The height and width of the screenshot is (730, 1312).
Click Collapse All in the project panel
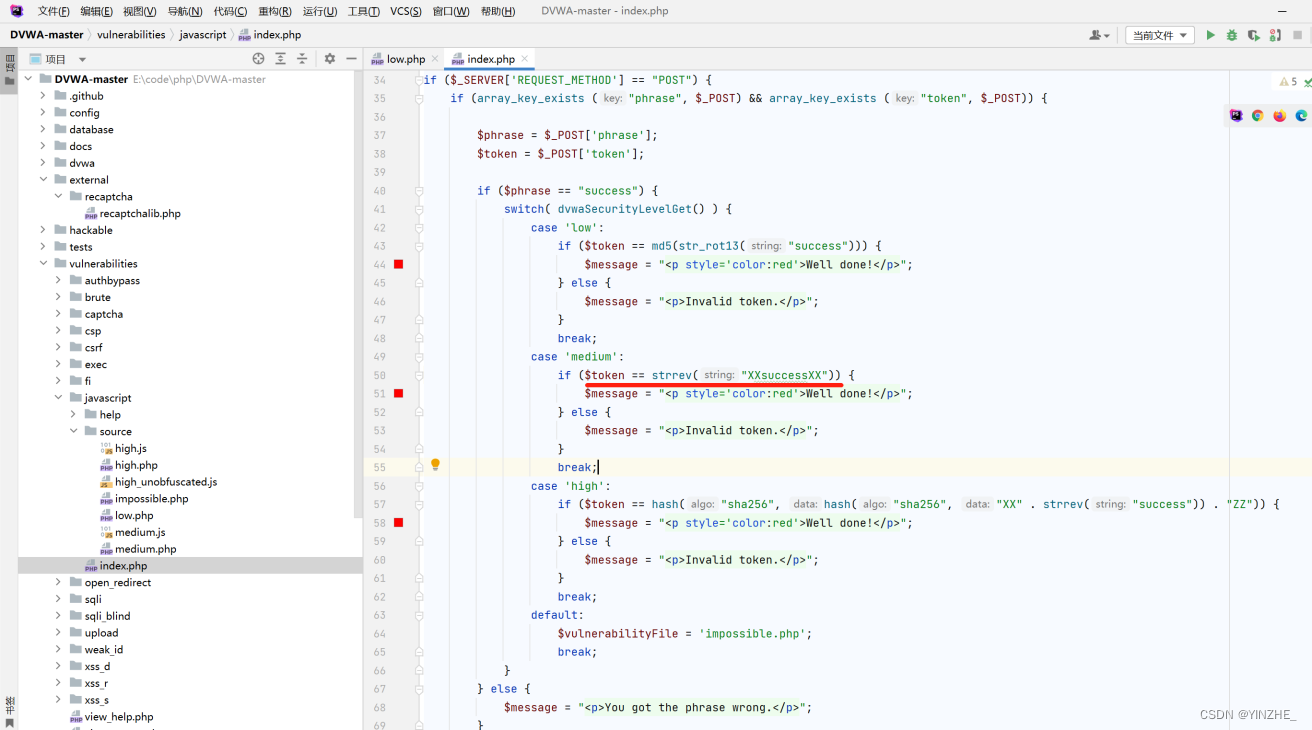tap(302, 59)
